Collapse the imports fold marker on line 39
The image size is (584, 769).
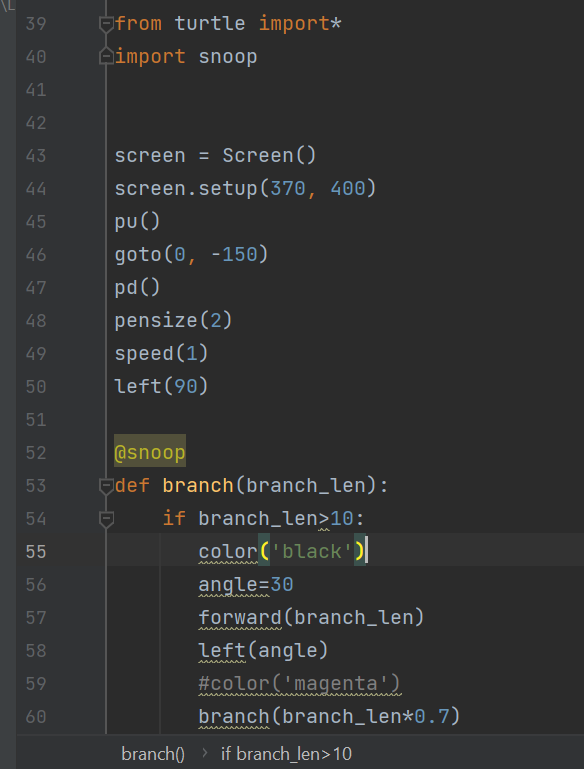coord(106,24)
